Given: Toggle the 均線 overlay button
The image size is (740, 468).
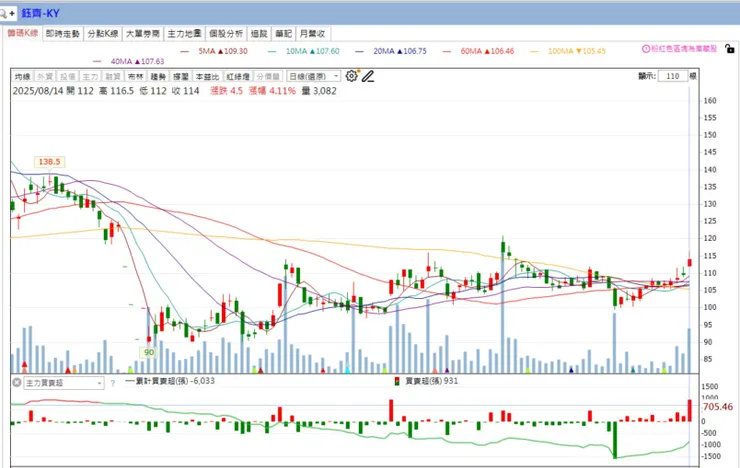Looking at the screenshot, I should point(22,76).
